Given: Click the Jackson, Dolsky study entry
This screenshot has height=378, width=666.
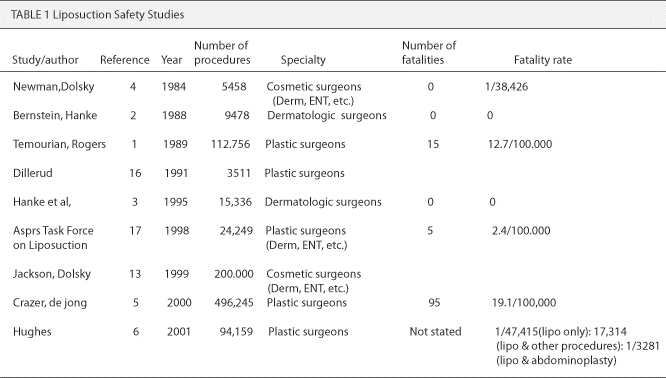Looking at the screenshot, I should [52, 274].
